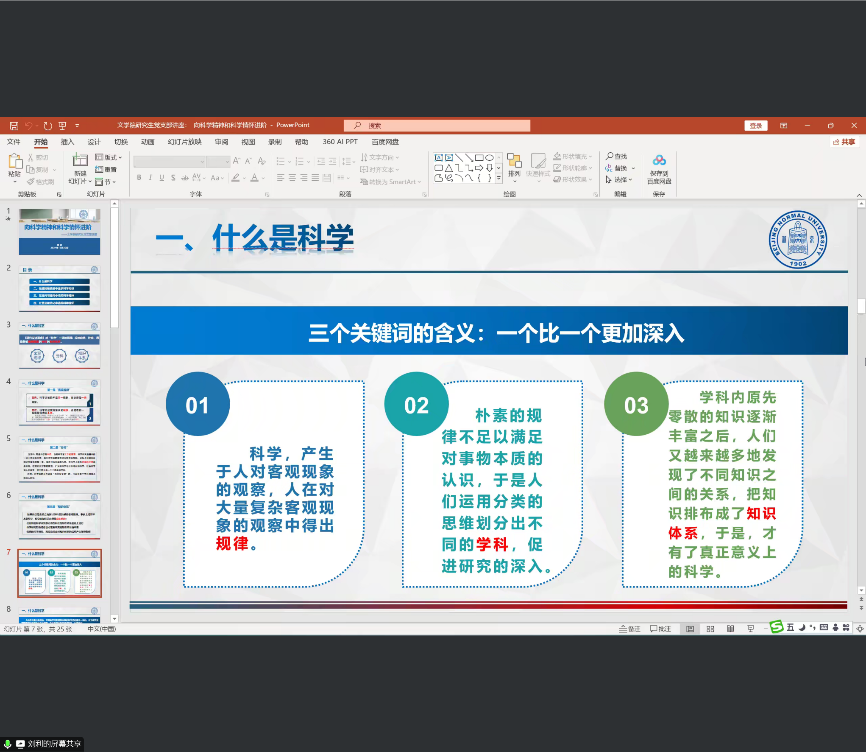Toggle Italic text formatting
The height and width of the screenshot is (752, 866).
coord(150,178)
